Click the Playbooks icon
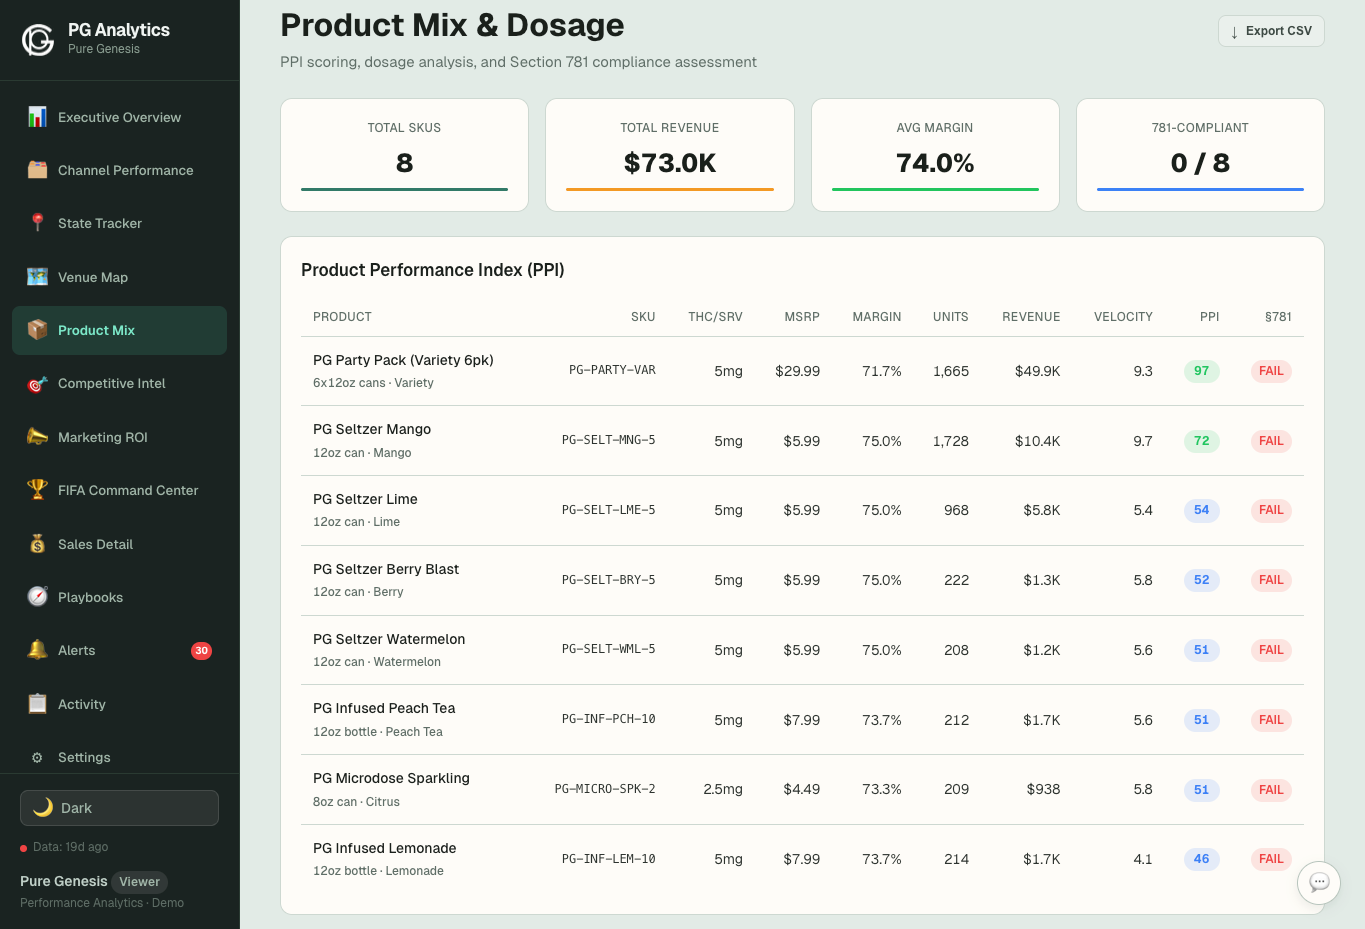The width and height of the screenshot is (1365, 929). (35, 597)
